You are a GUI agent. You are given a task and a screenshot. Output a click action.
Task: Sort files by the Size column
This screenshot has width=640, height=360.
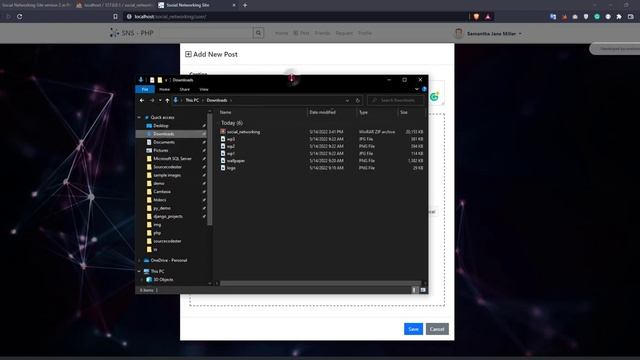[404, 112]
